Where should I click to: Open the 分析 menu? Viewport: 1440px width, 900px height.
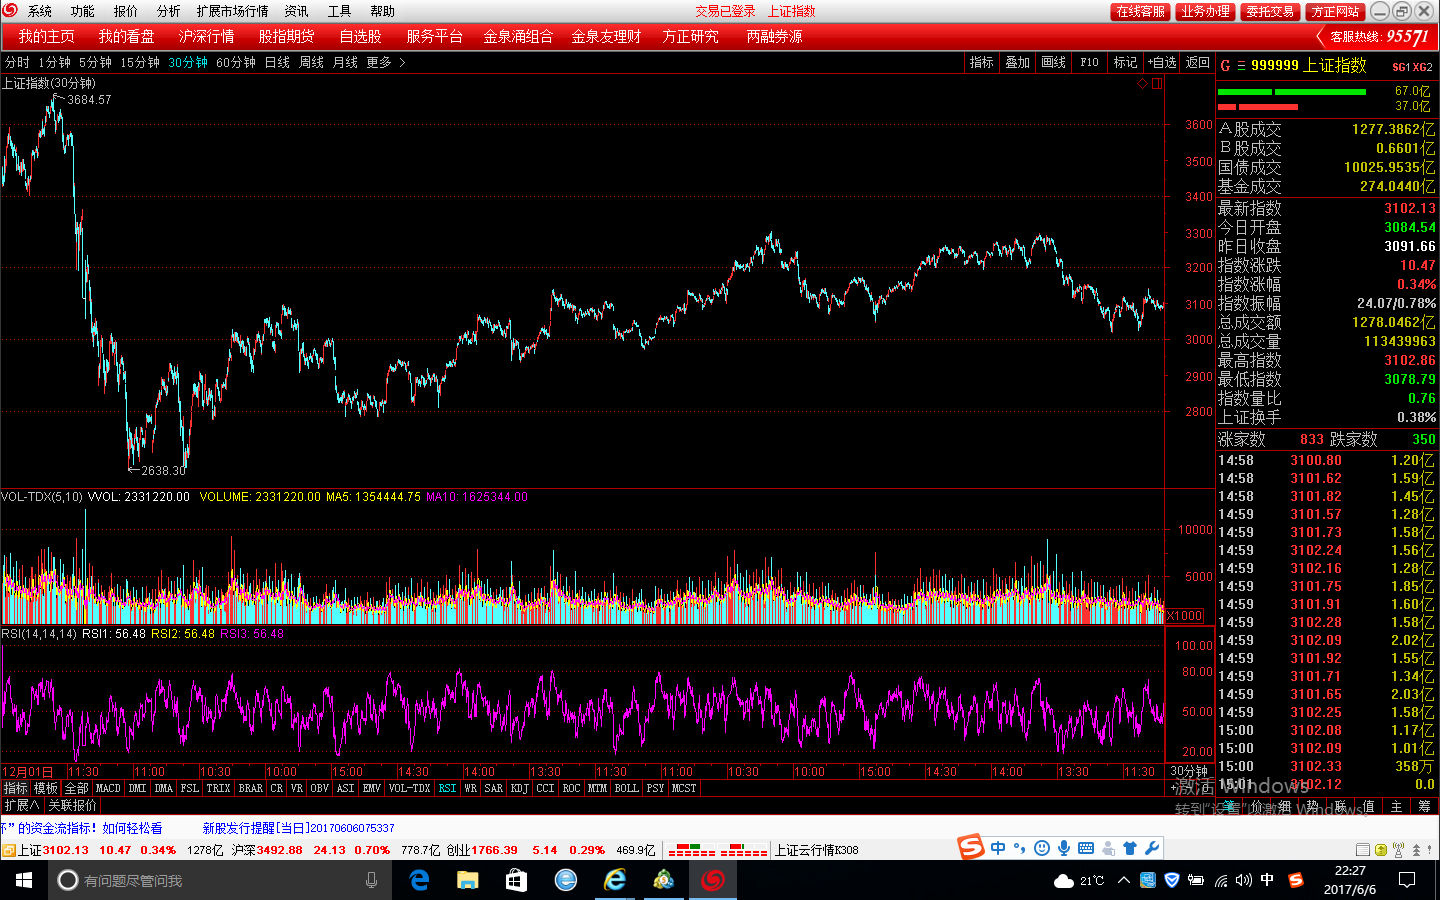[169, 11]
